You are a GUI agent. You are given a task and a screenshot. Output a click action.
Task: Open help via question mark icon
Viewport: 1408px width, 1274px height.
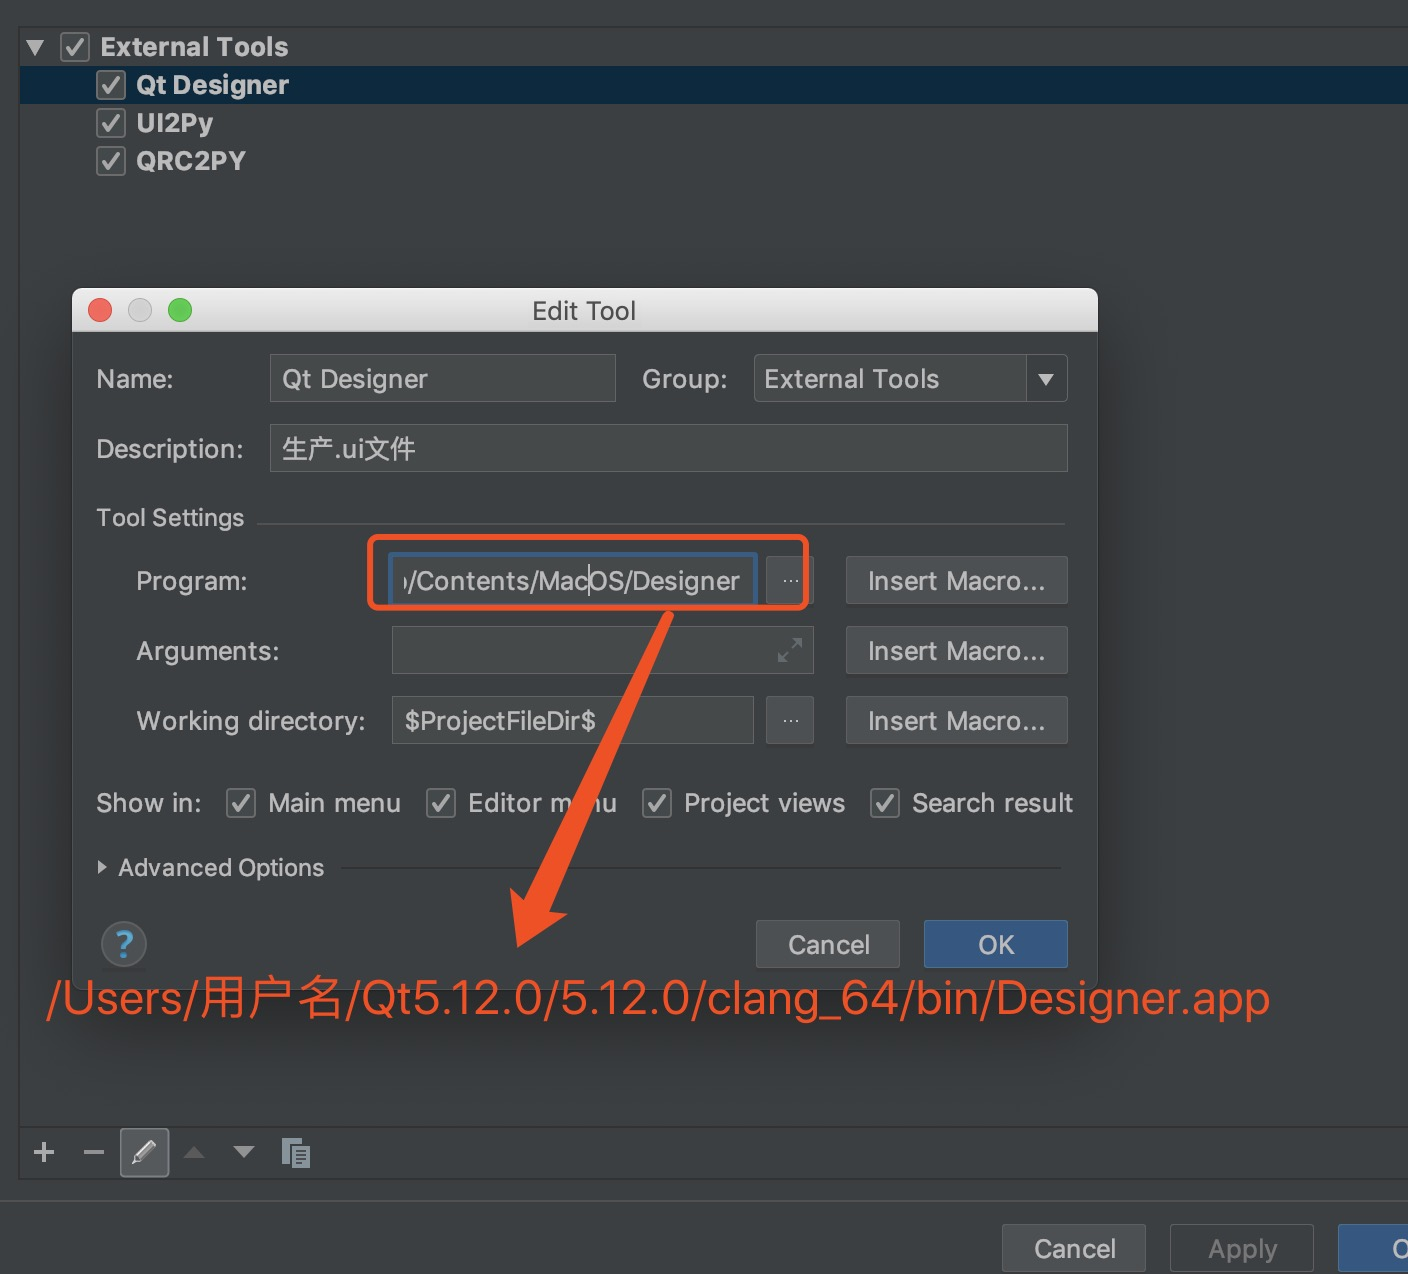pyautogui.click(x=124, y=944)
